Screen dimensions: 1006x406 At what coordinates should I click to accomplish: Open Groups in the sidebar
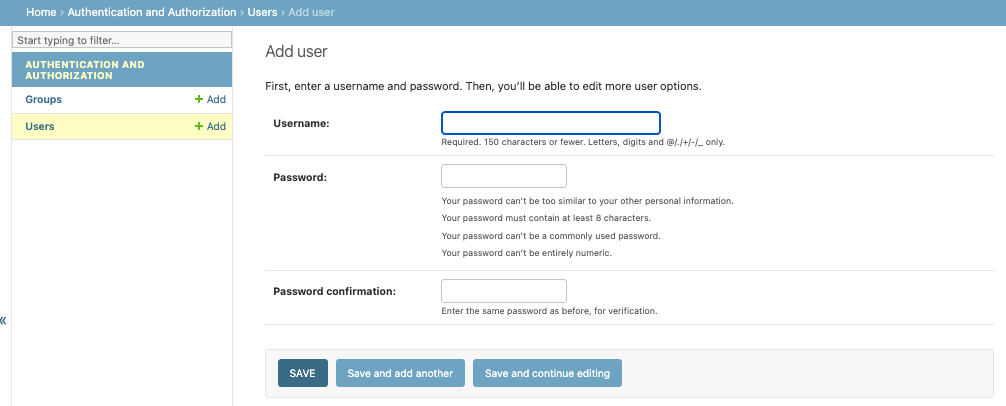44,100
